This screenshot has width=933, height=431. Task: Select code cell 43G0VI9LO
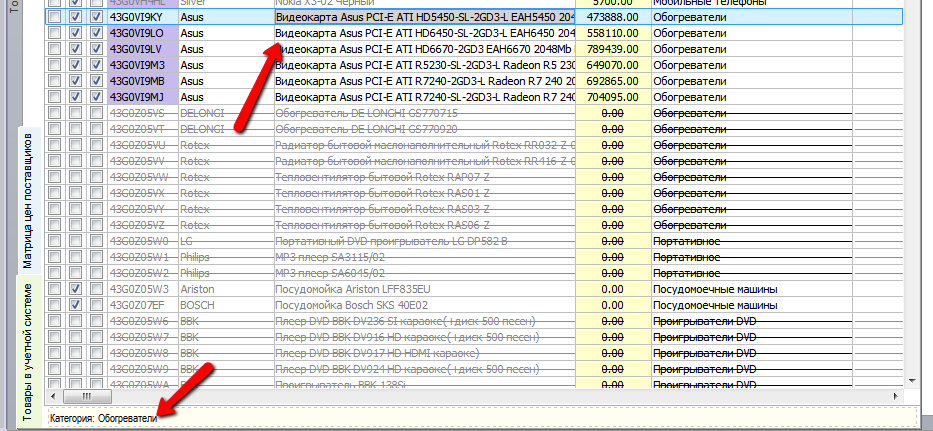(142, 33)
